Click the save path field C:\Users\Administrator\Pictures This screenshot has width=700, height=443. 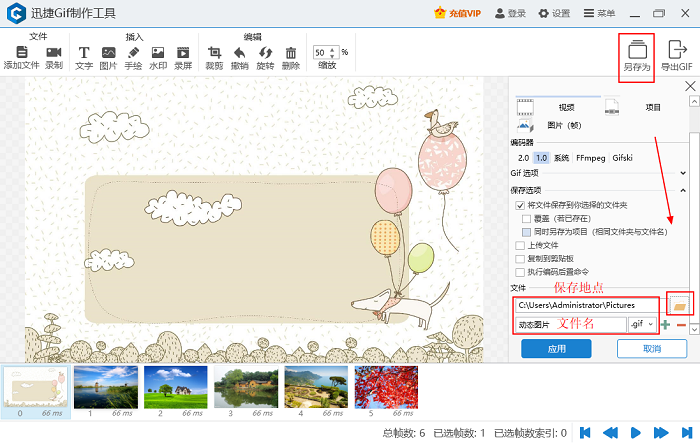(x=586, y=305)
